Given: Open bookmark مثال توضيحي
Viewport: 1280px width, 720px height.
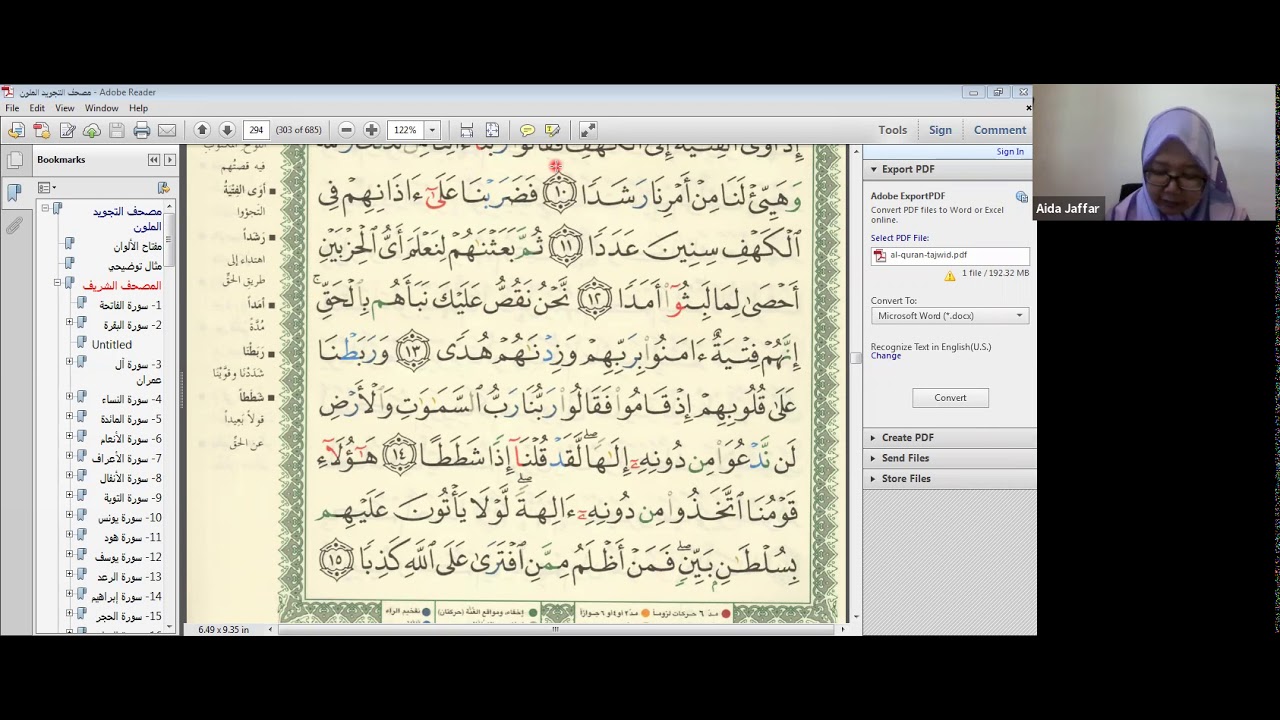Looking at the screenshot, I should (x=135, y=266).
